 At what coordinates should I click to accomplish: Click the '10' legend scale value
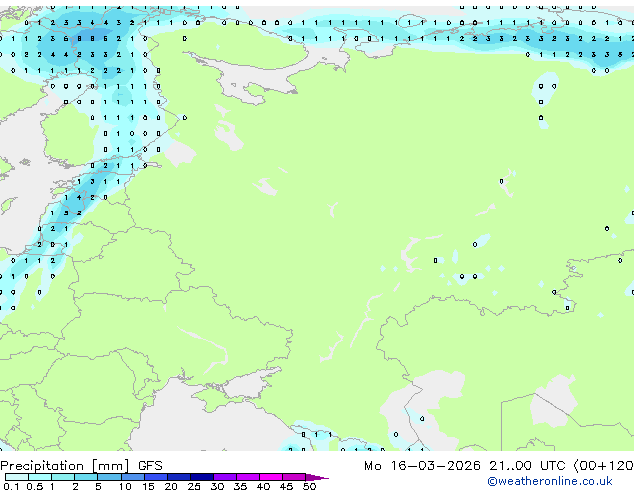pos(125,486)
